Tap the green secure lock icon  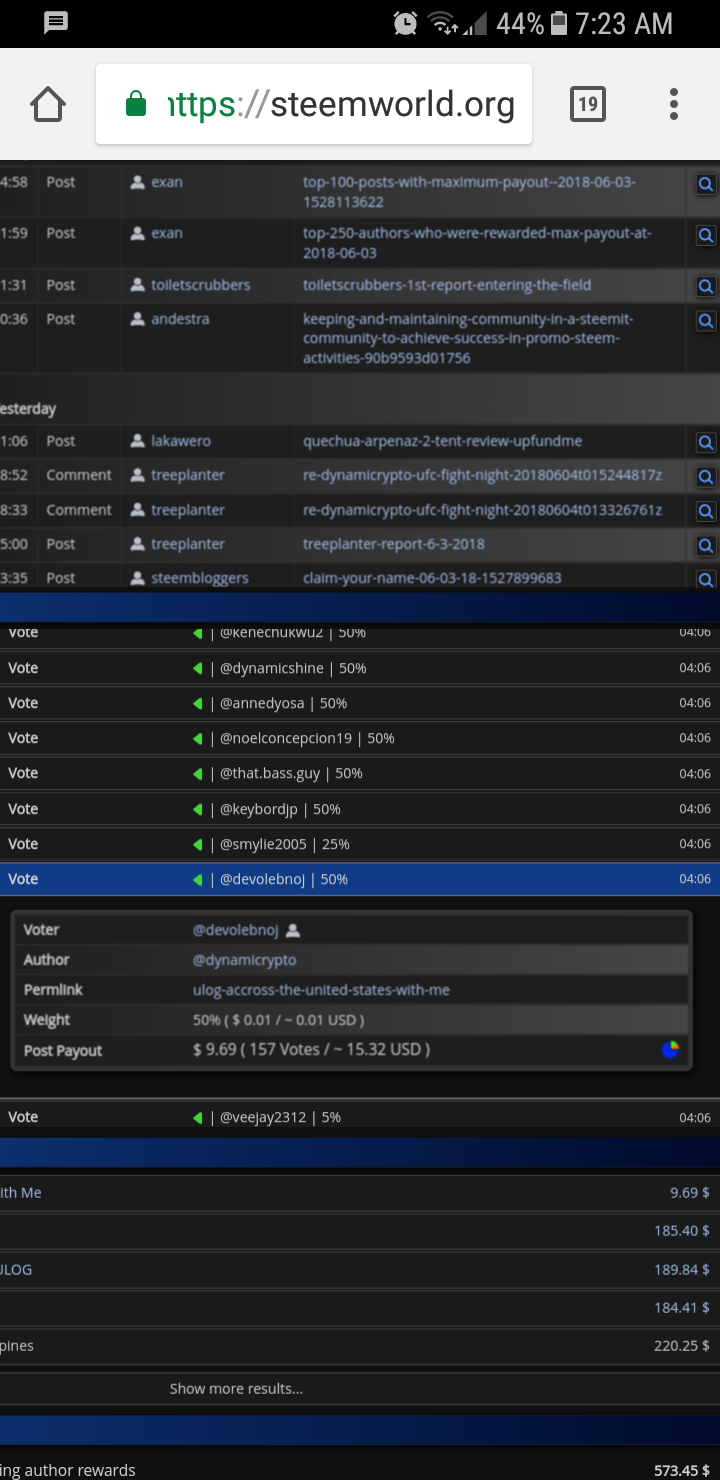(136, 104)
